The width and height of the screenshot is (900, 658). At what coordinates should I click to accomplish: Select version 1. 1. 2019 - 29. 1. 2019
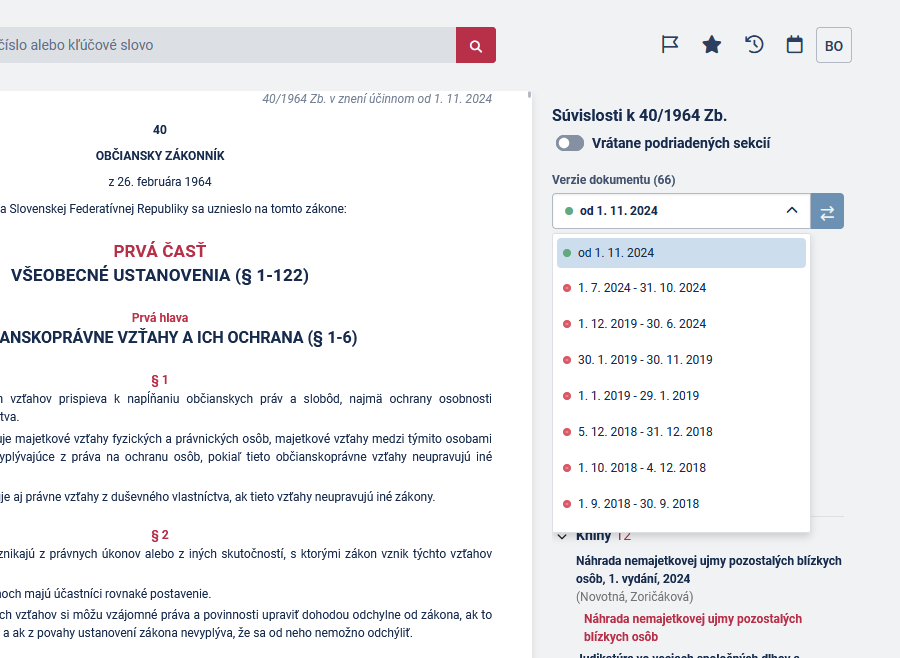(x=681, y=396)
